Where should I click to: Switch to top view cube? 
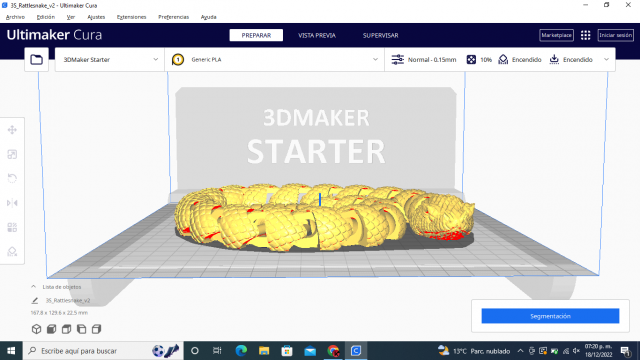click(x=66, y=329)
